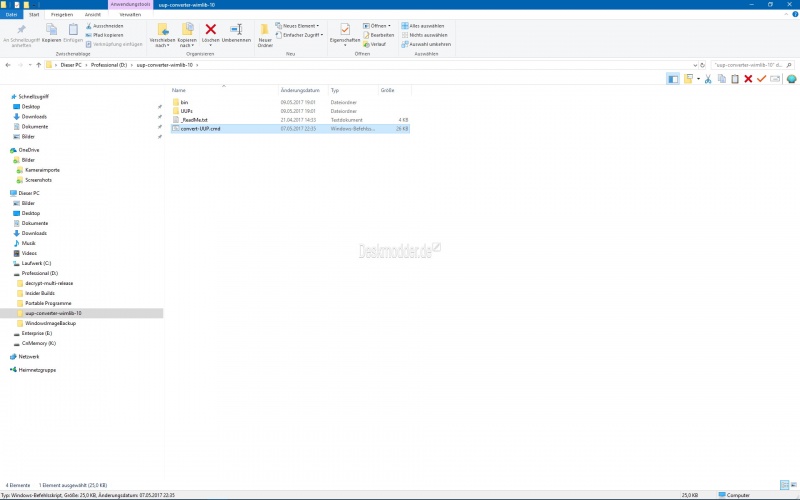Switch to details view in status bar
Image resolution: width=800 pixels, height=500 pixels.
tap(785, 485)
